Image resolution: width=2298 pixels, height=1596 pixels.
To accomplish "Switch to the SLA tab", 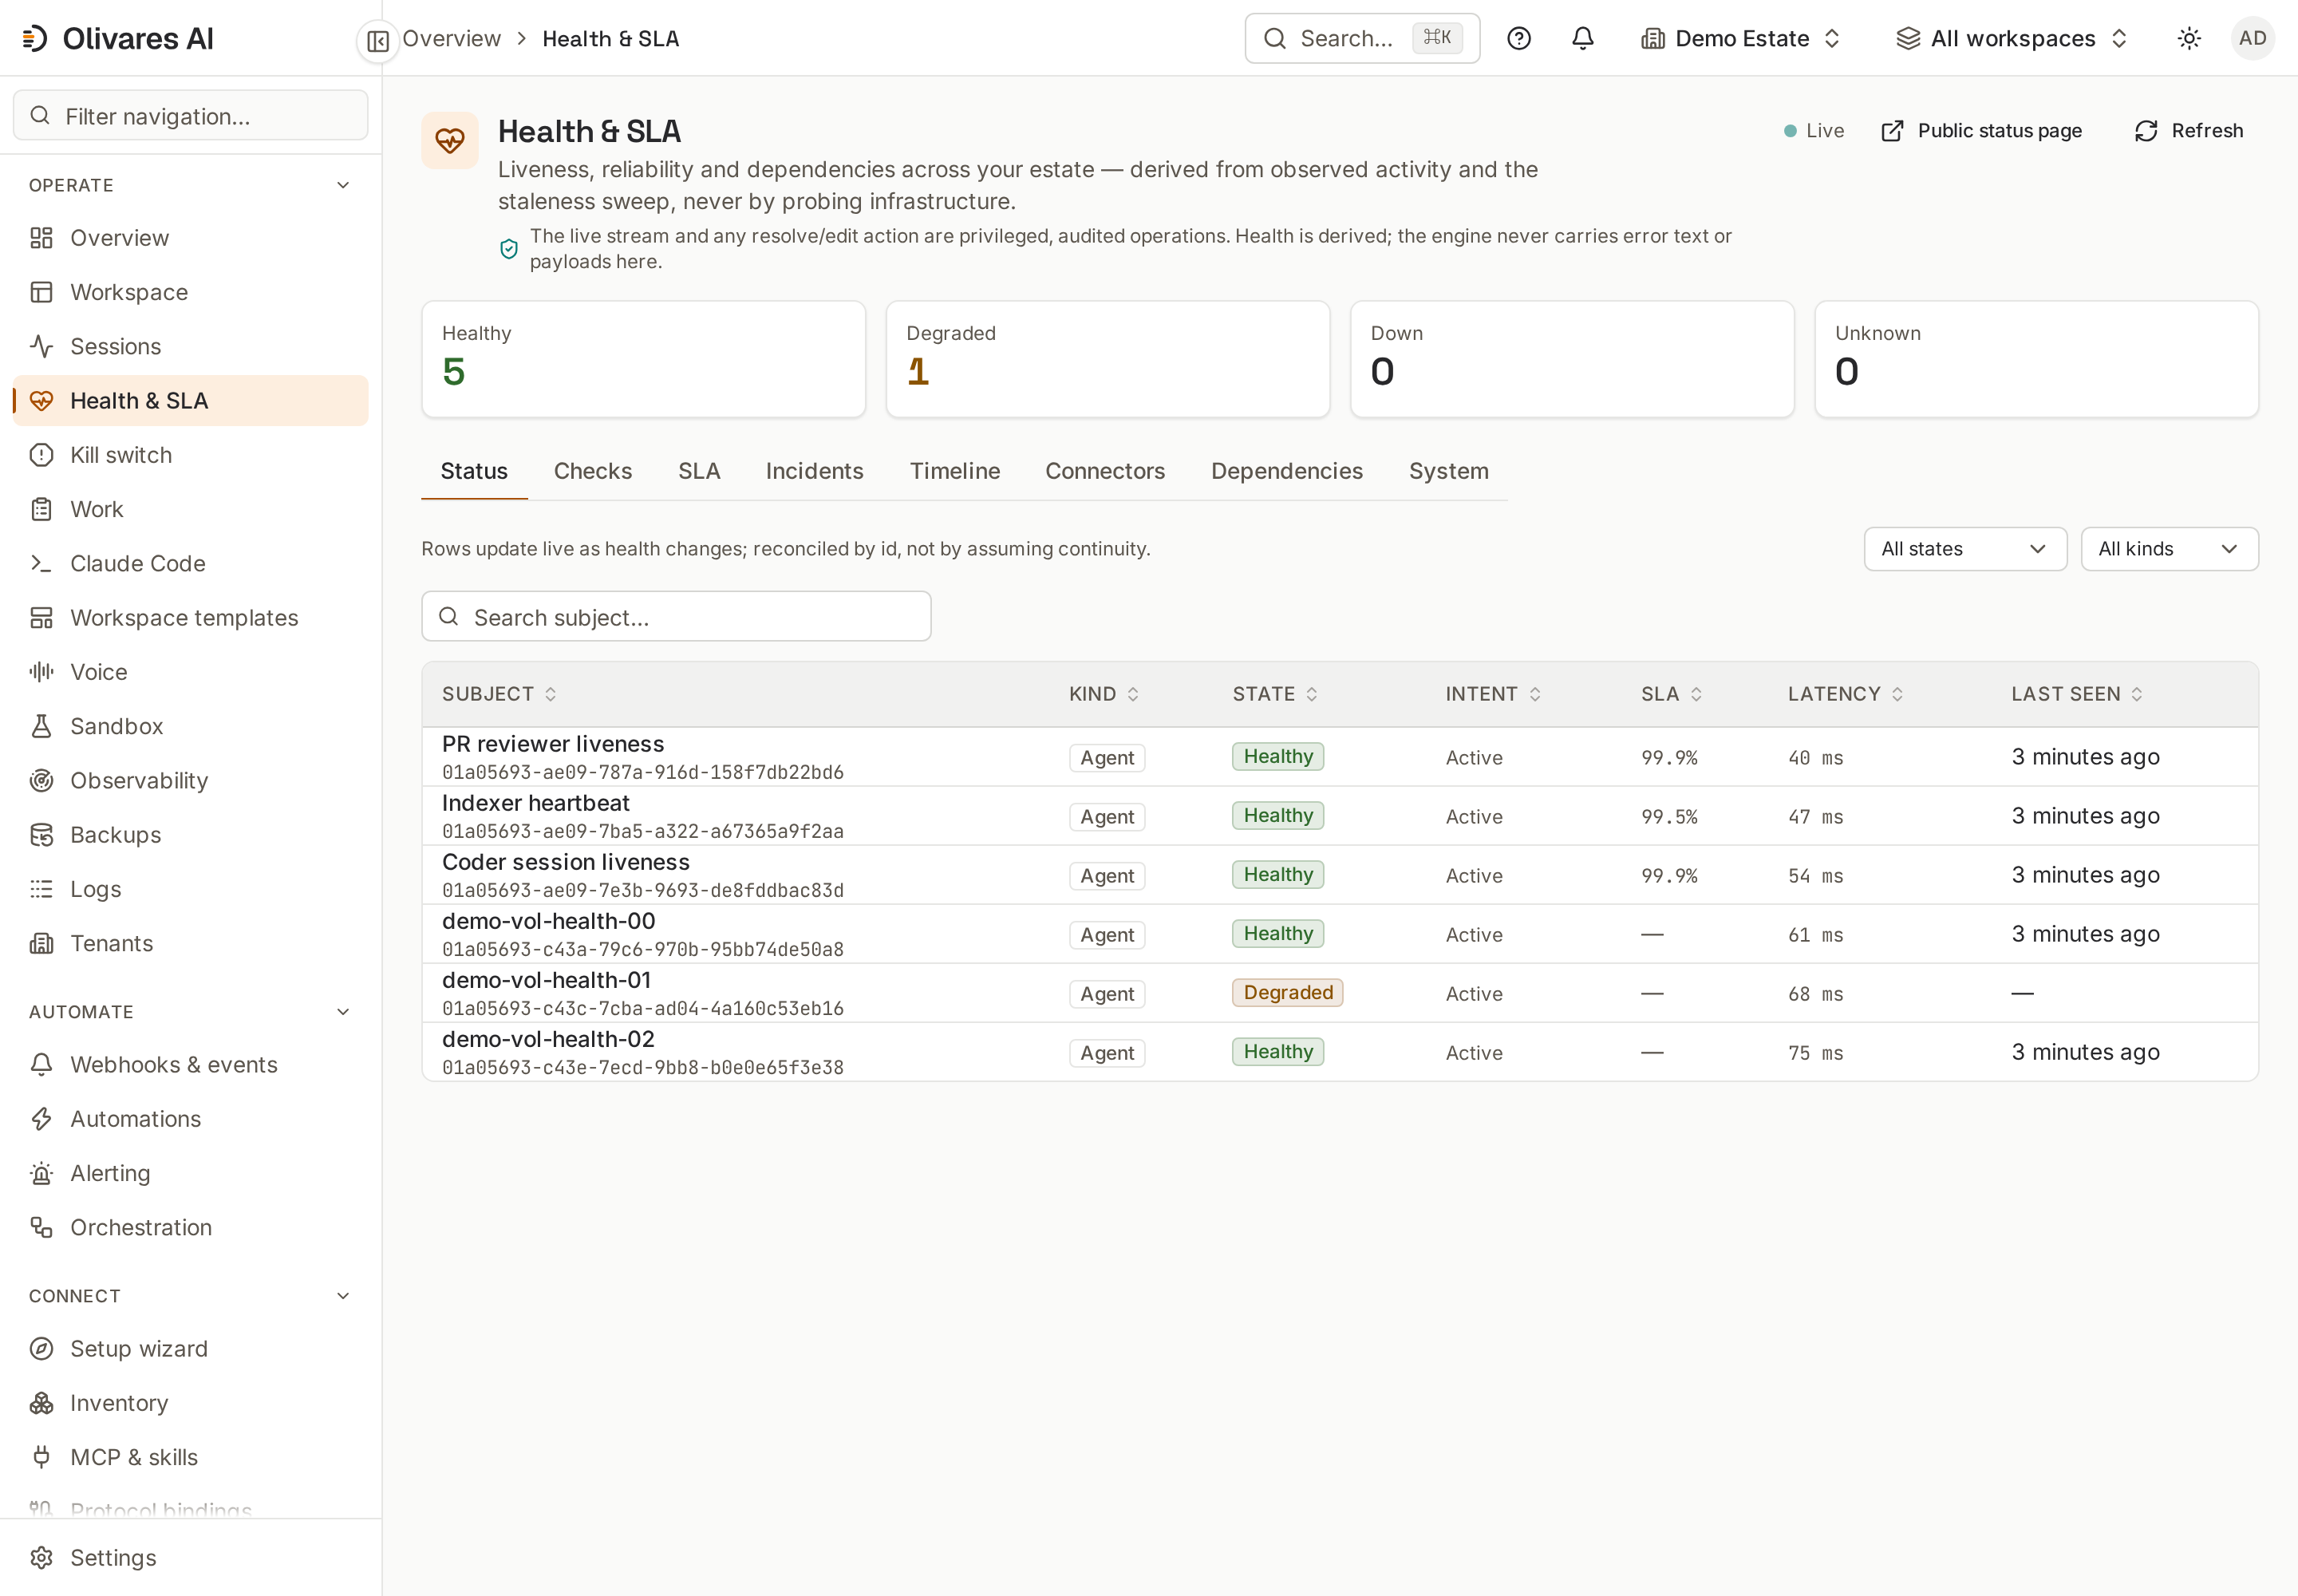I will [x=699, y=471].
